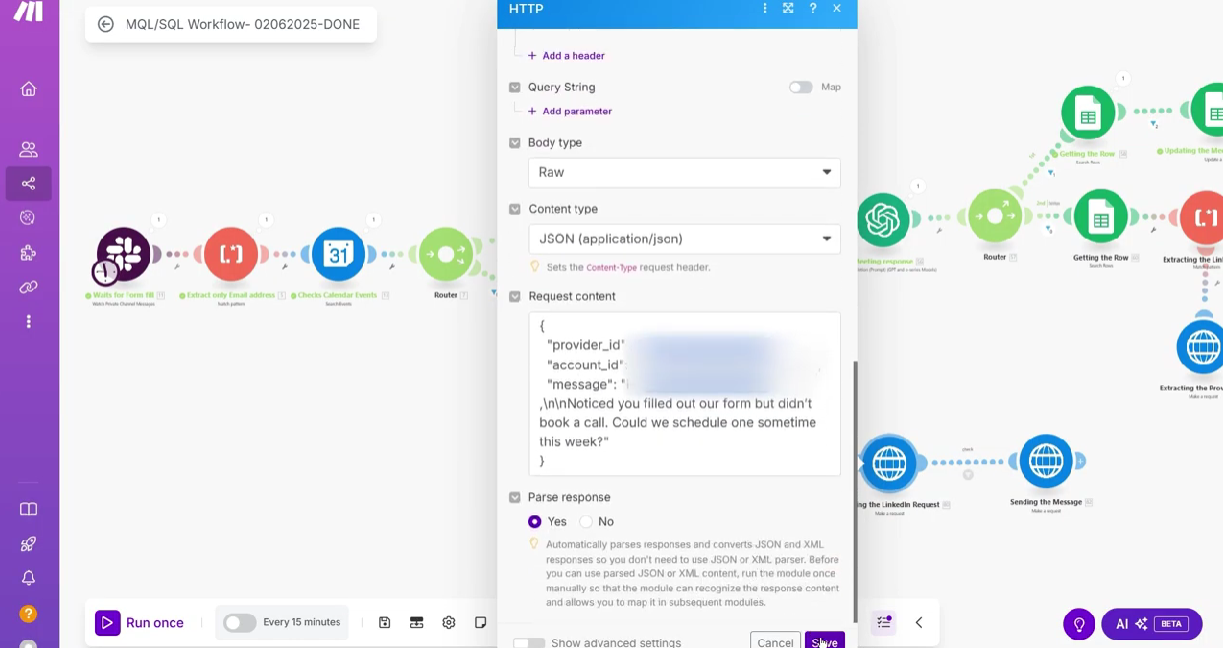Click the scenario name 'MQL/SQL Workflow- 02062025-DONE'
This screenshot has width=1223, height=648.
tap(243, 24)
